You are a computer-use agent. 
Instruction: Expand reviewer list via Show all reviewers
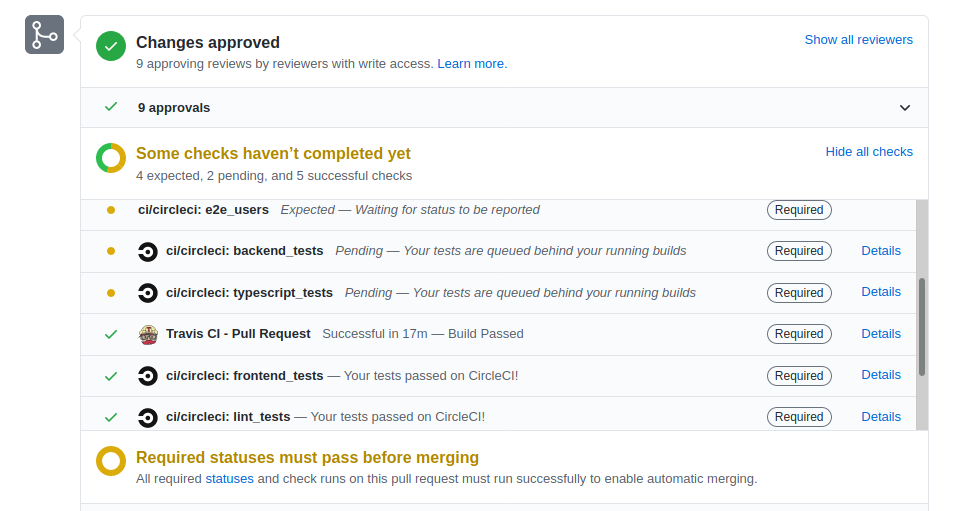[858, 40]
